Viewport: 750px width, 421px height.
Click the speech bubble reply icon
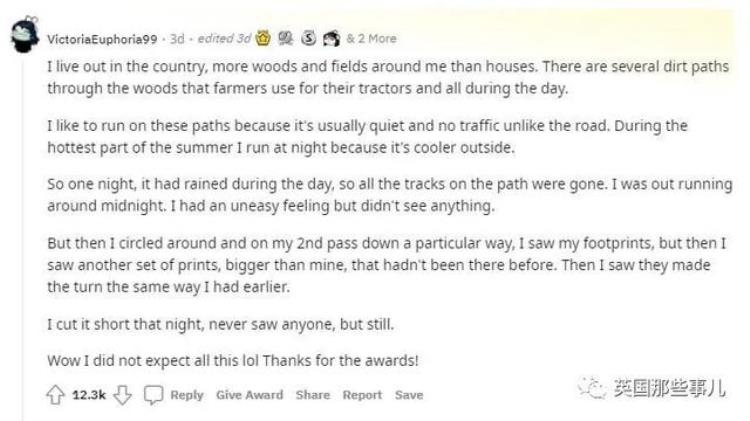coord(153,395)
